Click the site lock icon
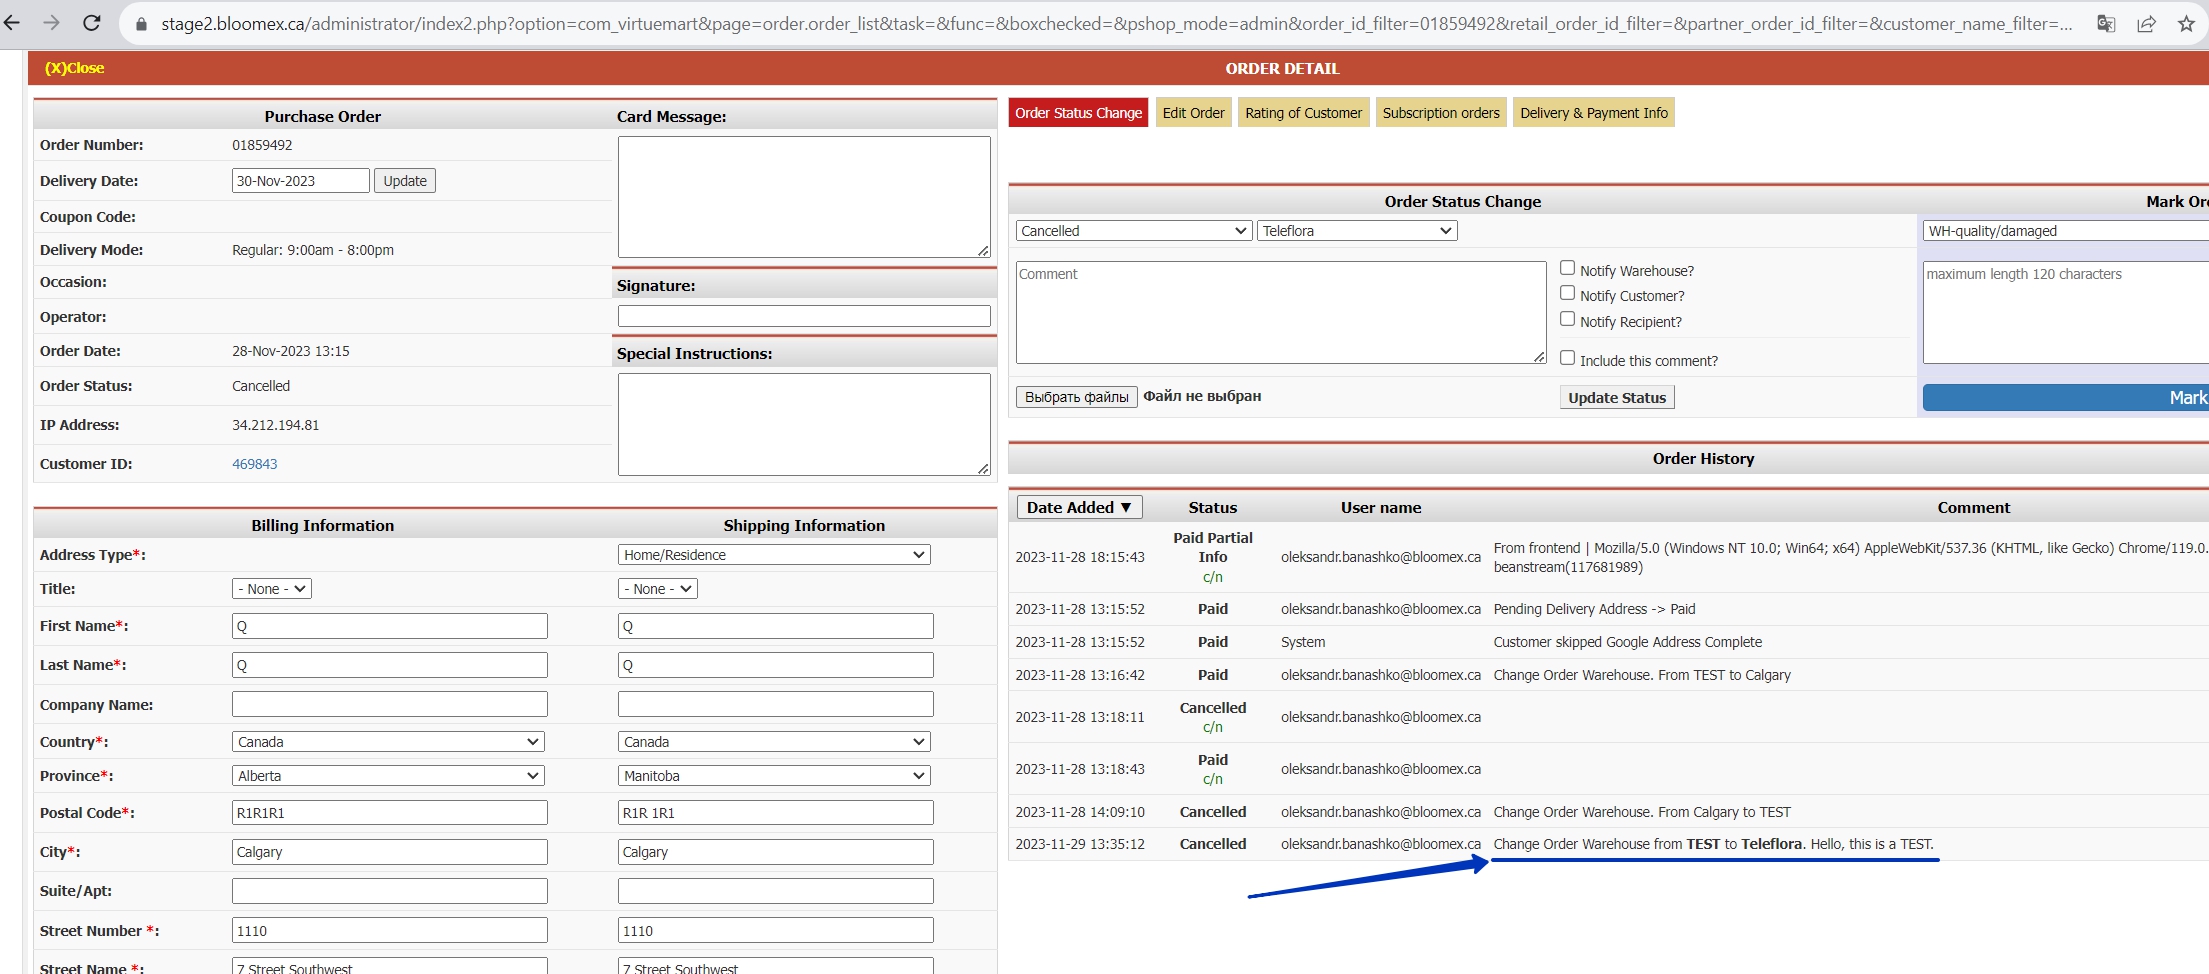The height and width of the screenshot is (974, 2209). click(x=141, y=24)
